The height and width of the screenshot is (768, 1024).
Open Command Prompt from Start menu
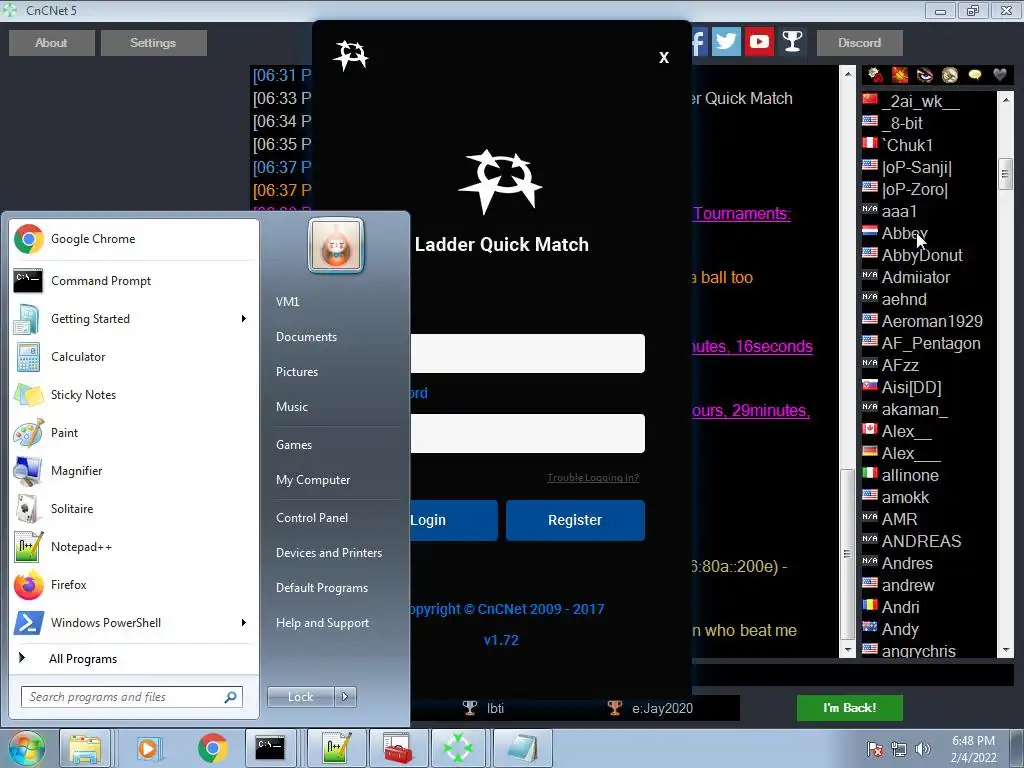(x=133, y=281)
